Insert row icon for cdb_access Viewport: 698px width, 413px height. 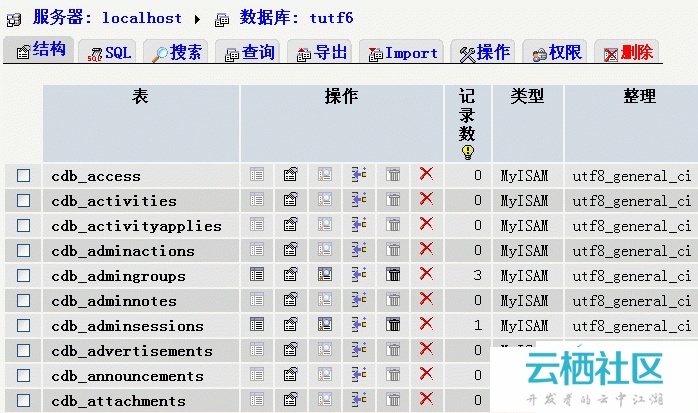tap(359, 174)
